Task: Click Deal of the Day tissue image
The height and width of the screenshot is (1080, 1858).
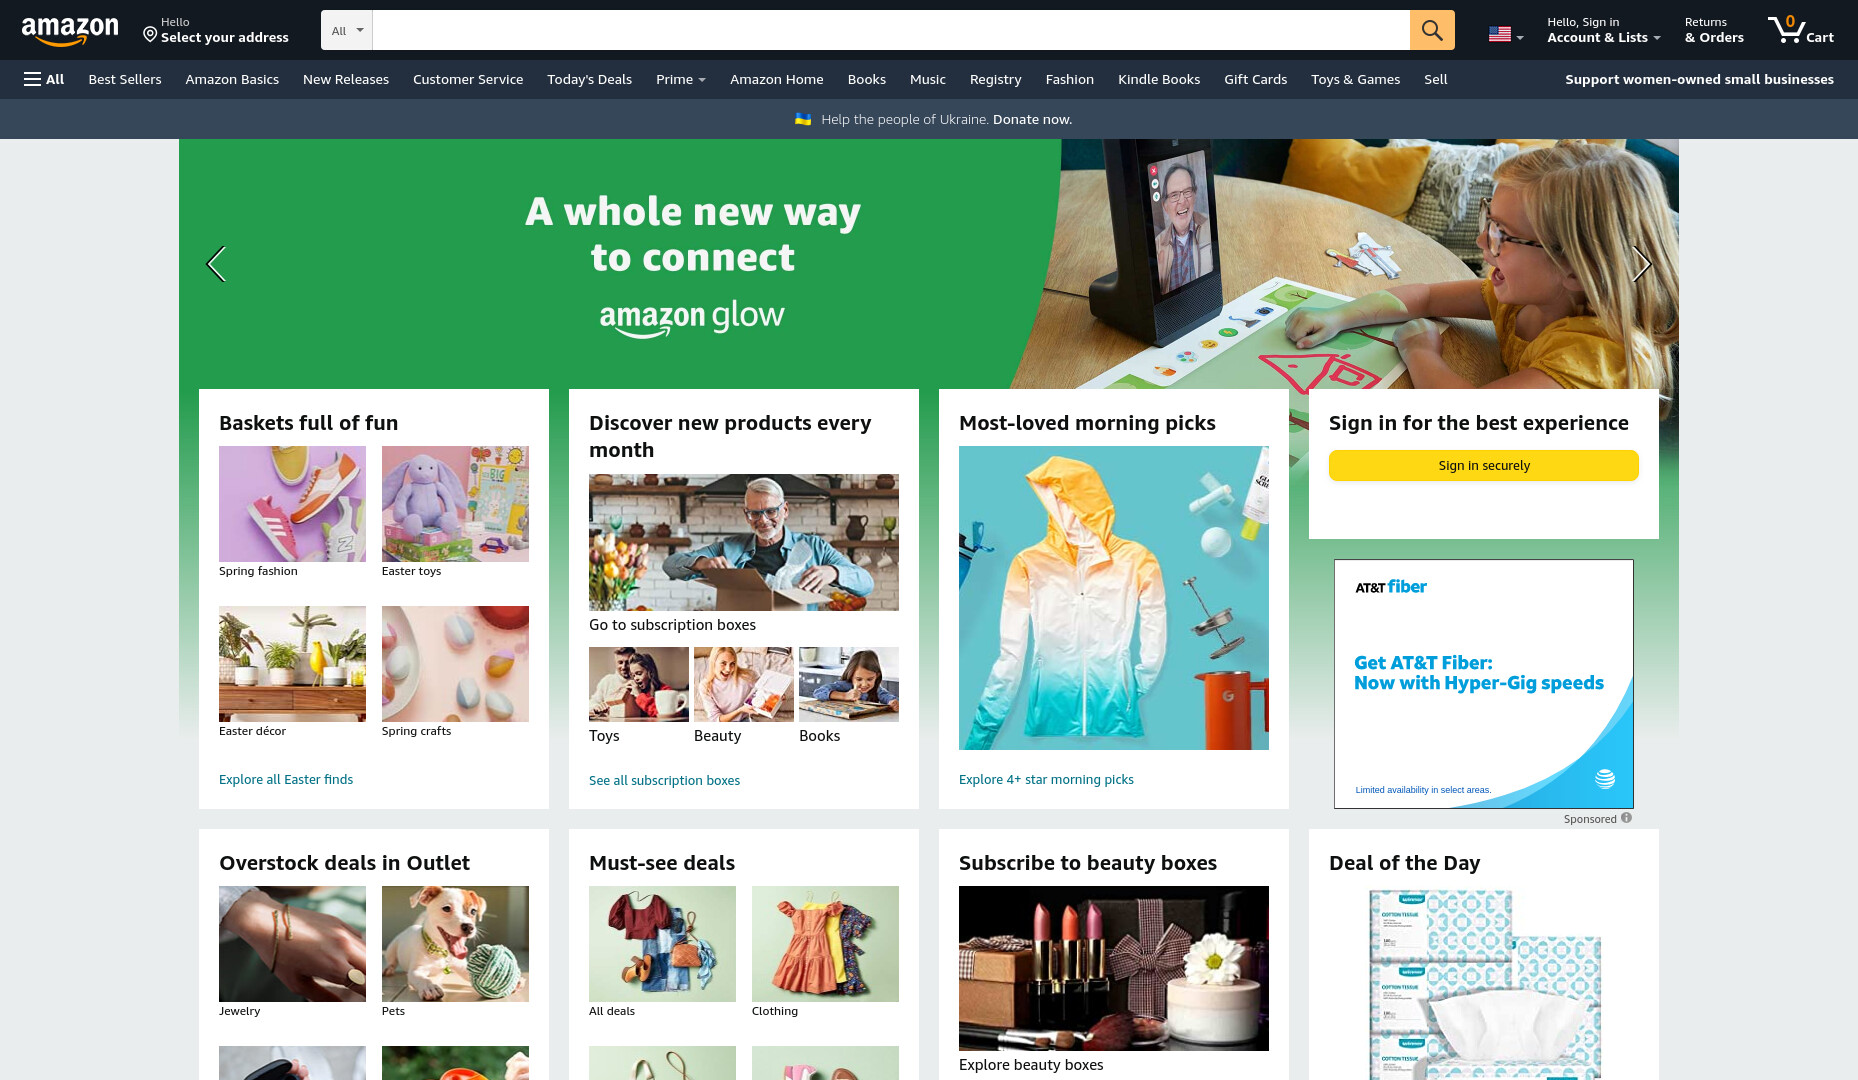Action: coord(1484,983)
